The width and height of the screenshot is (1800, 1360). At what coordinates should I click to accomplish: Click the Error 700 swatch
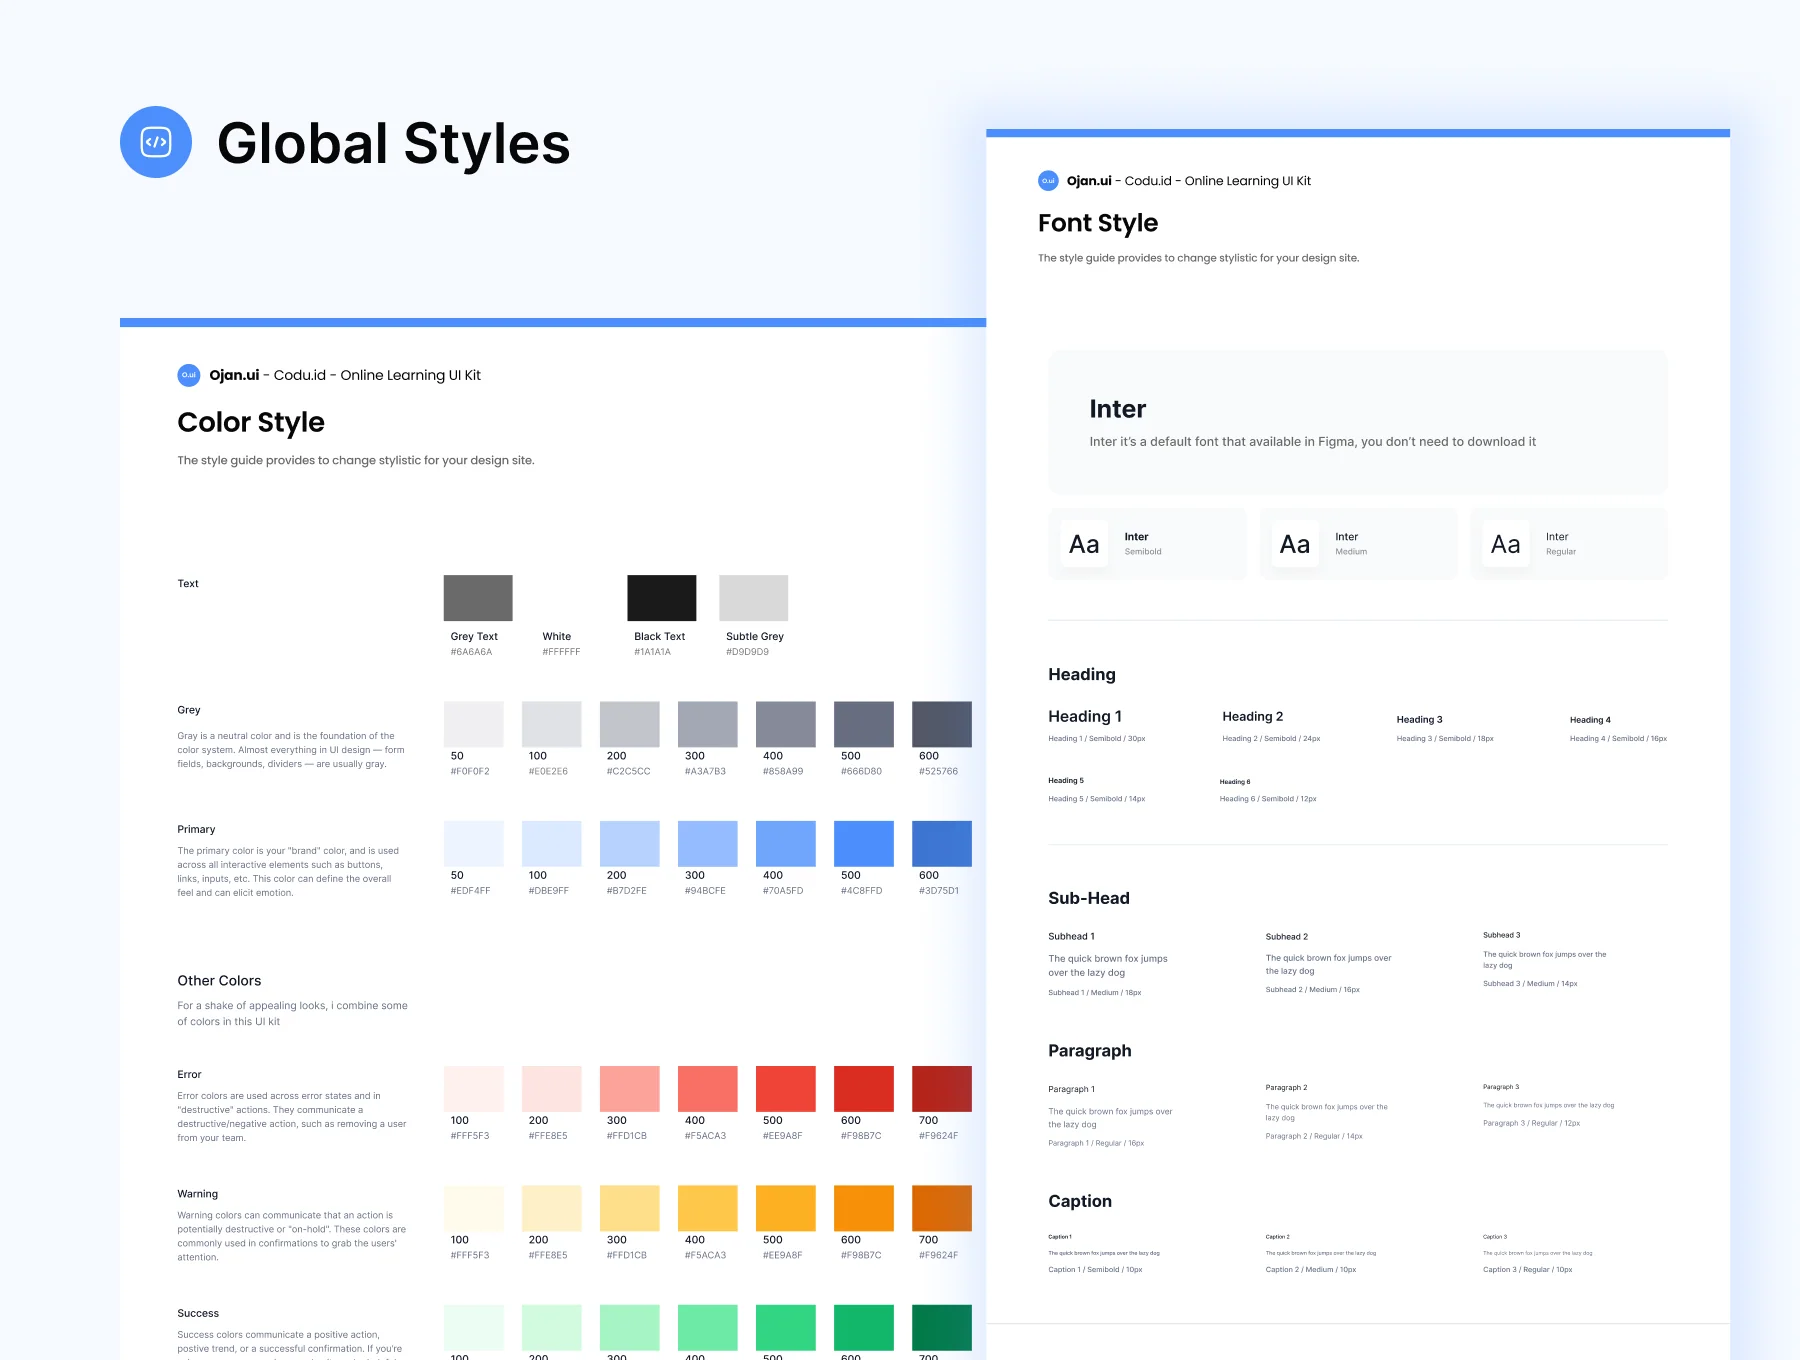tap(942, 1089)
